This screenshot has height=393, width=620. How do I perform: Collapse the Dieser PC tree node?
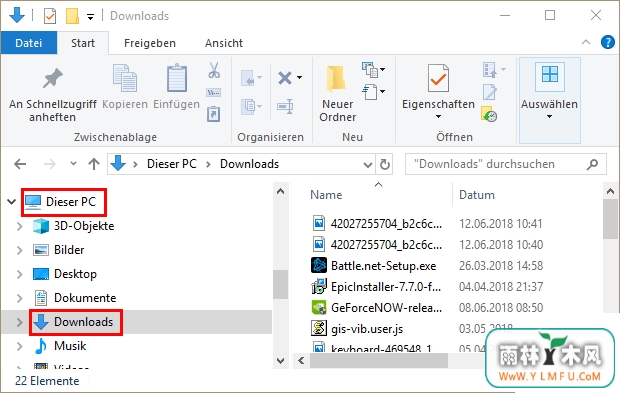click(x=11, y=202)
